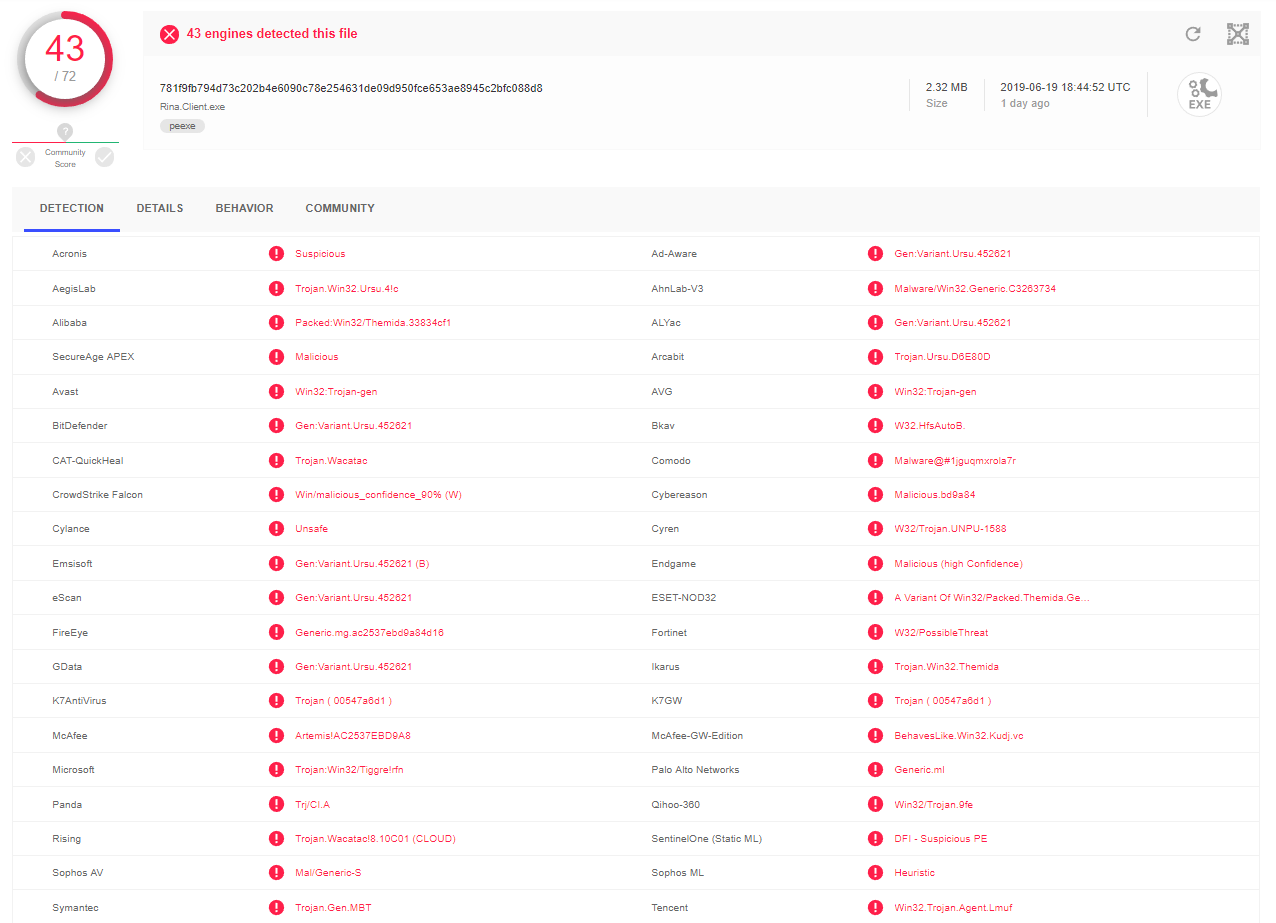Click Generic.mg.ac2537ebd9a84d16 result

point(369,633)
